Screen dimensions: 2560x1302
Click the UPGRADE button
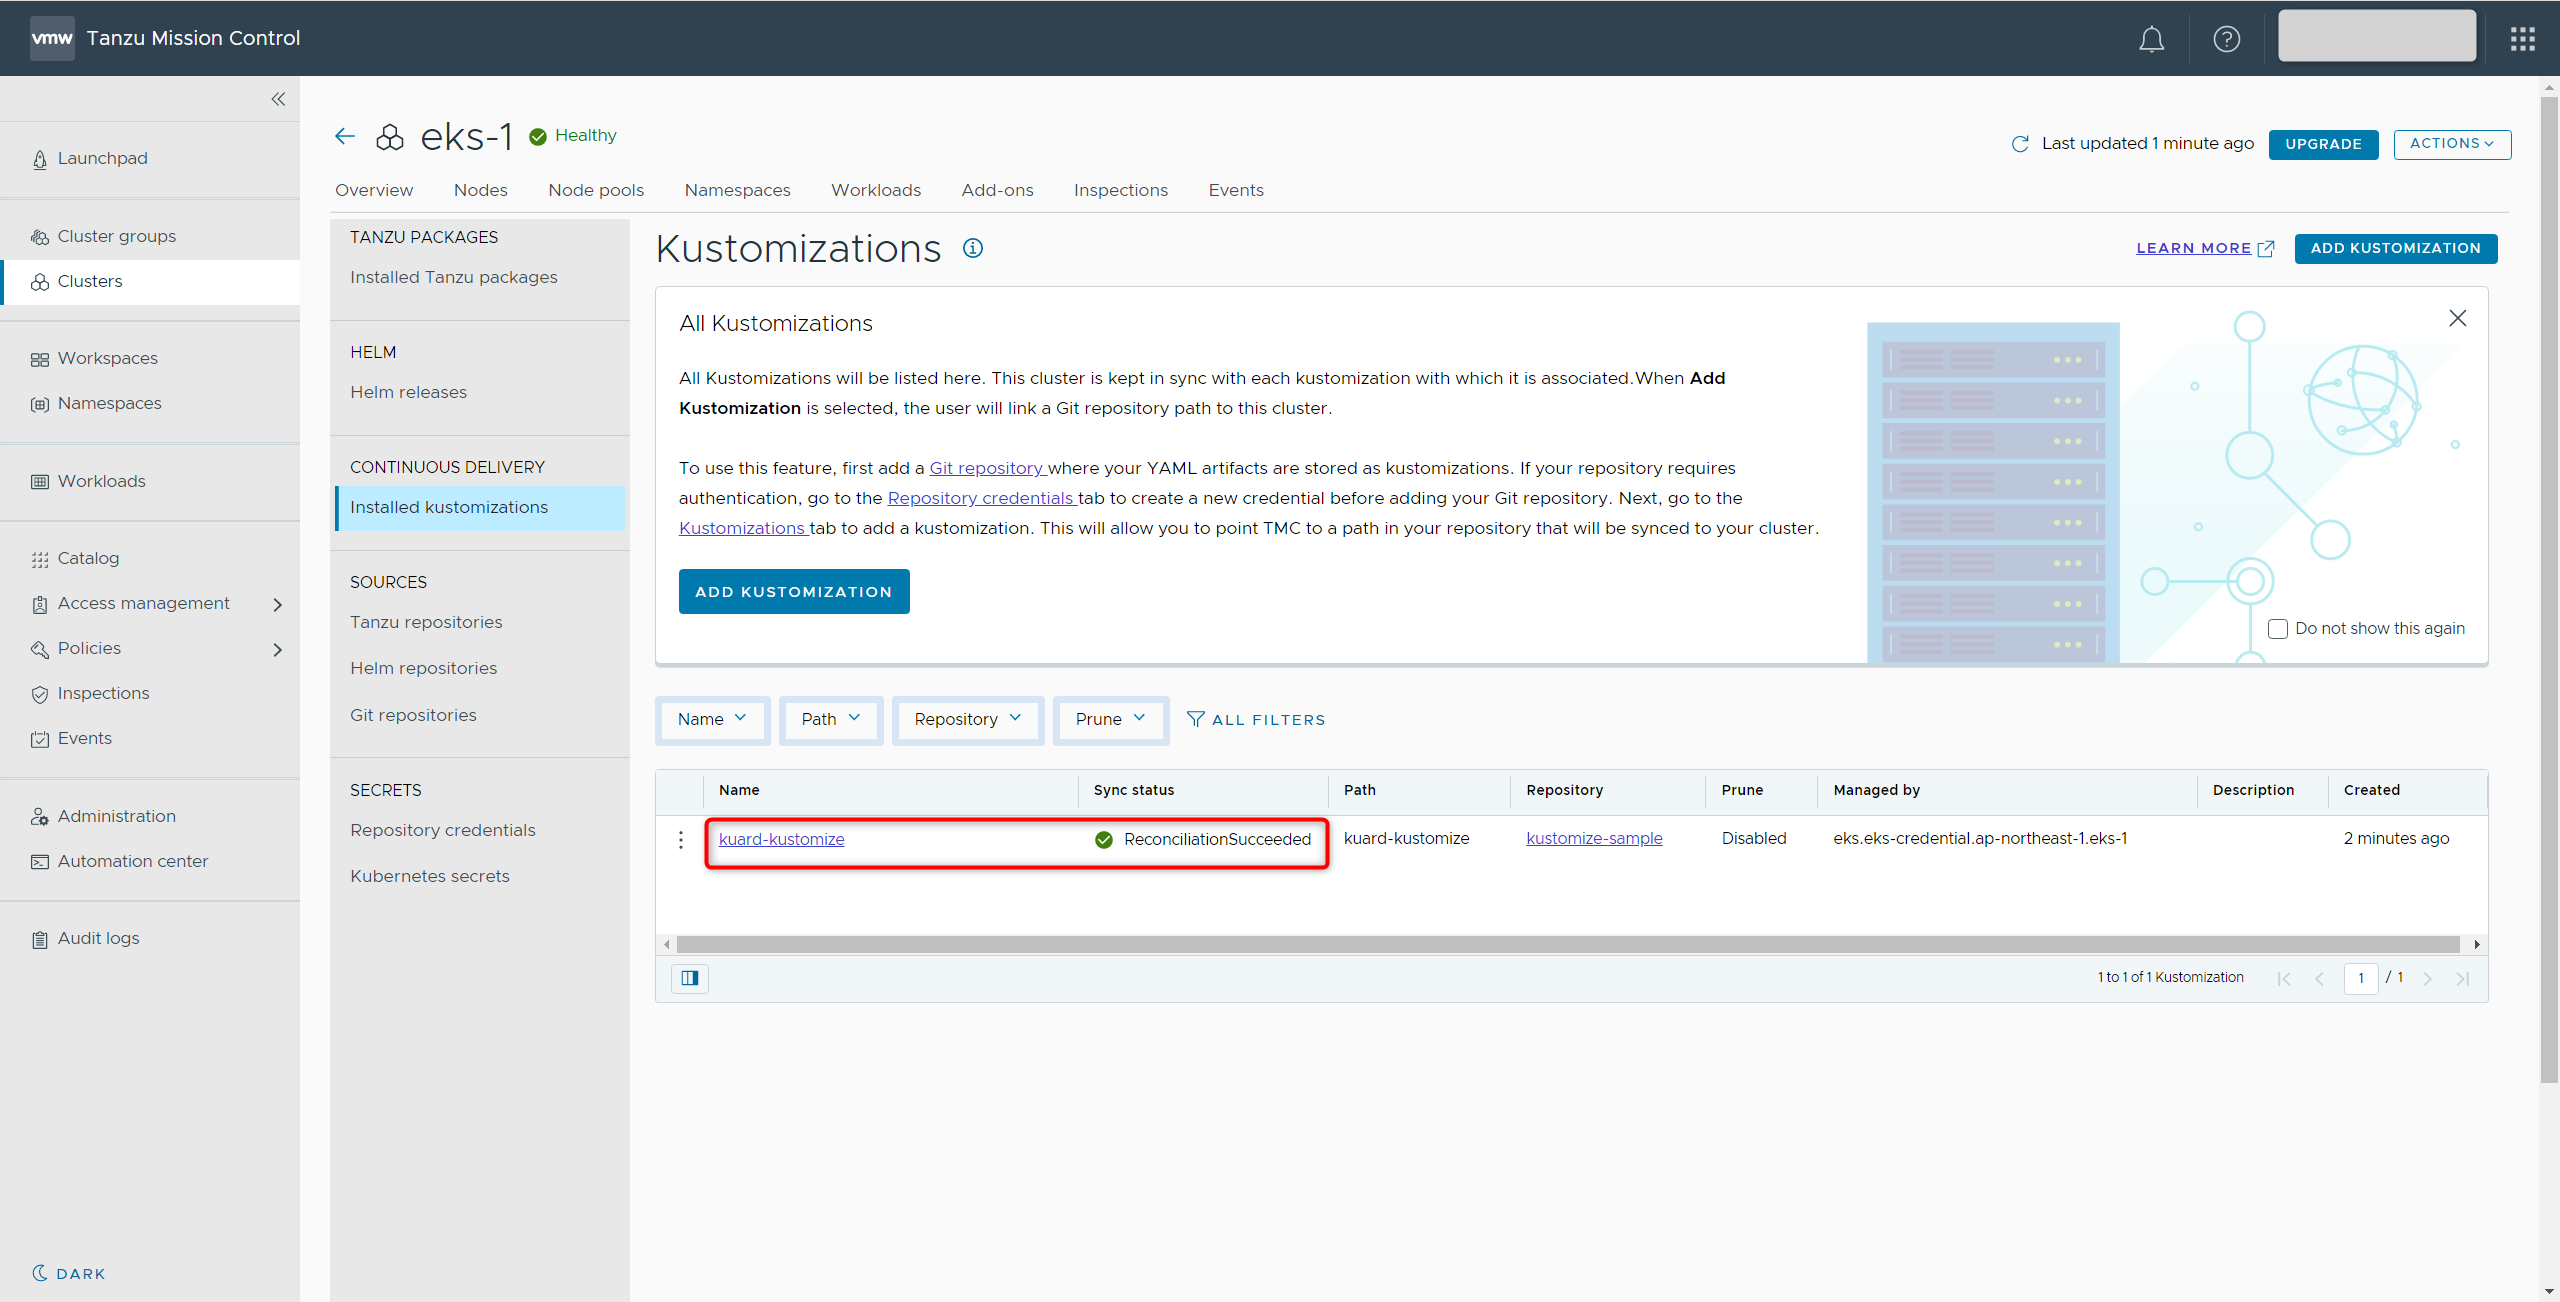pos(2322,144)
